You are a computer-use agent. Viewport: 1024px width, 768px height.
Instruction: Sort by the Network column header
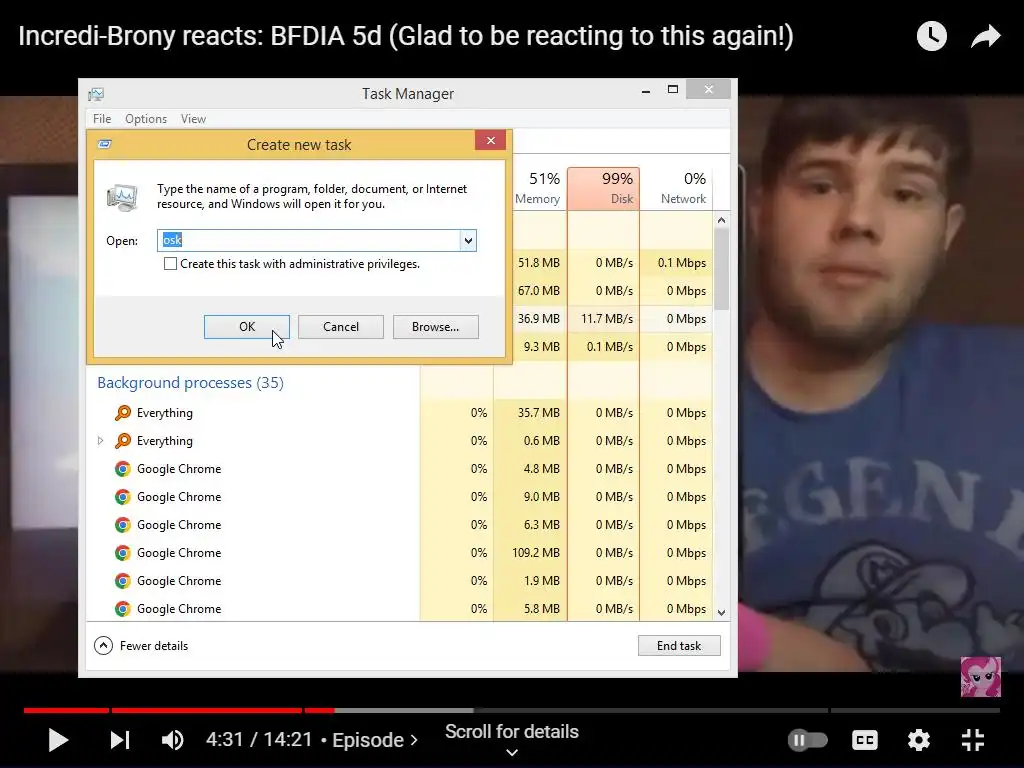click(x=677, y=188)
